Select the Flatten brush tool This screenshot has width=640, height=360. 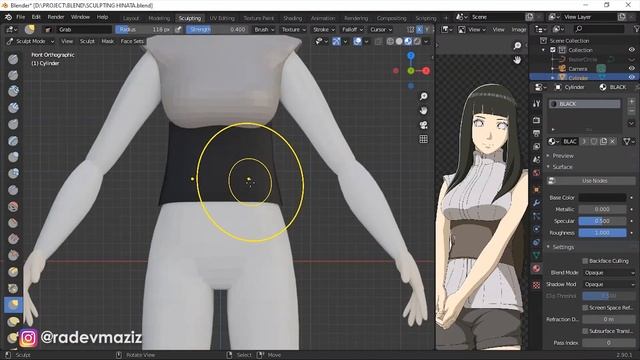pos(13,222)
